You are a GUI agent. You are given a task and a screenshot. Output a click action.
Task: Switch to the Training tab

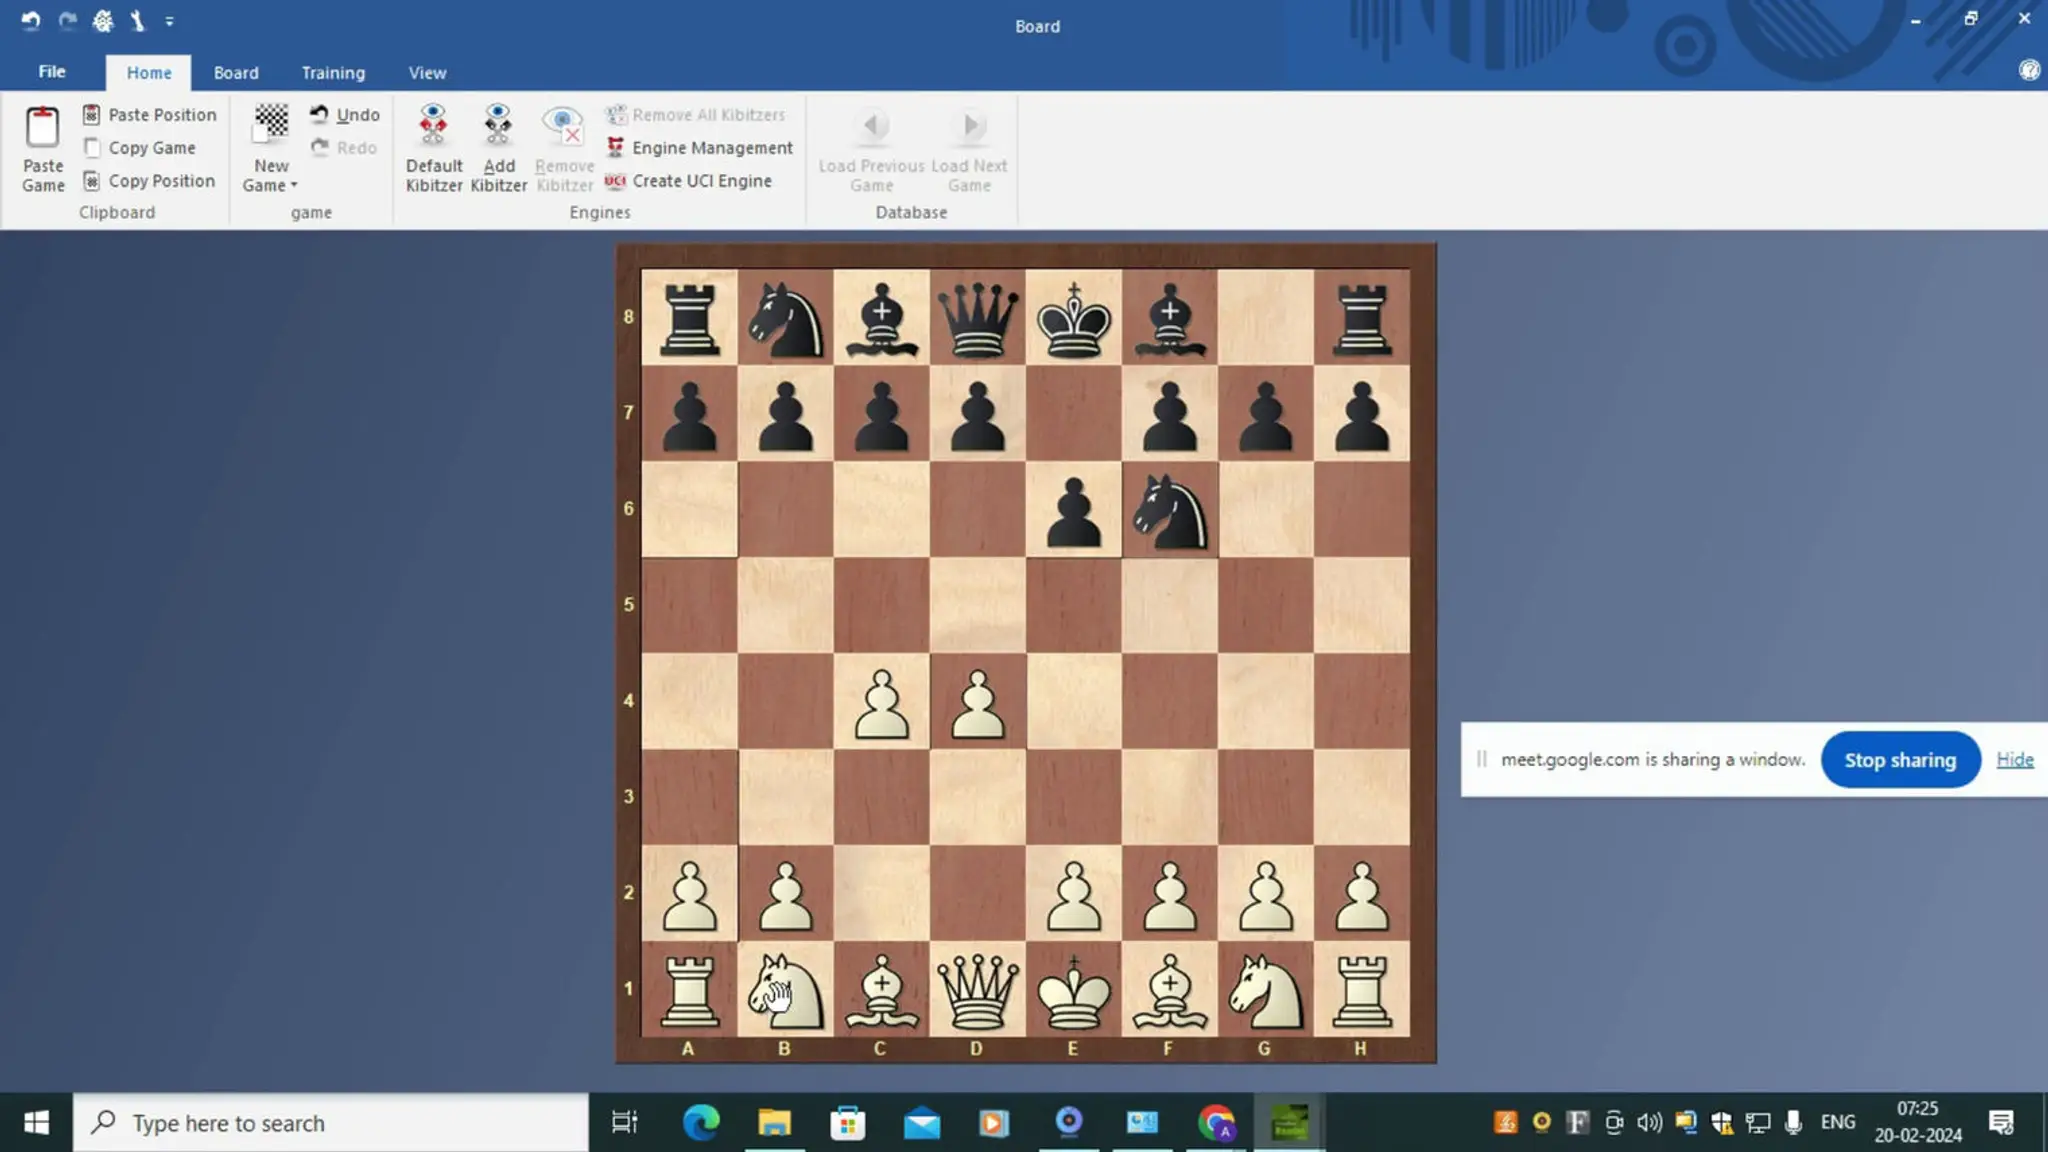coord(333,73)
